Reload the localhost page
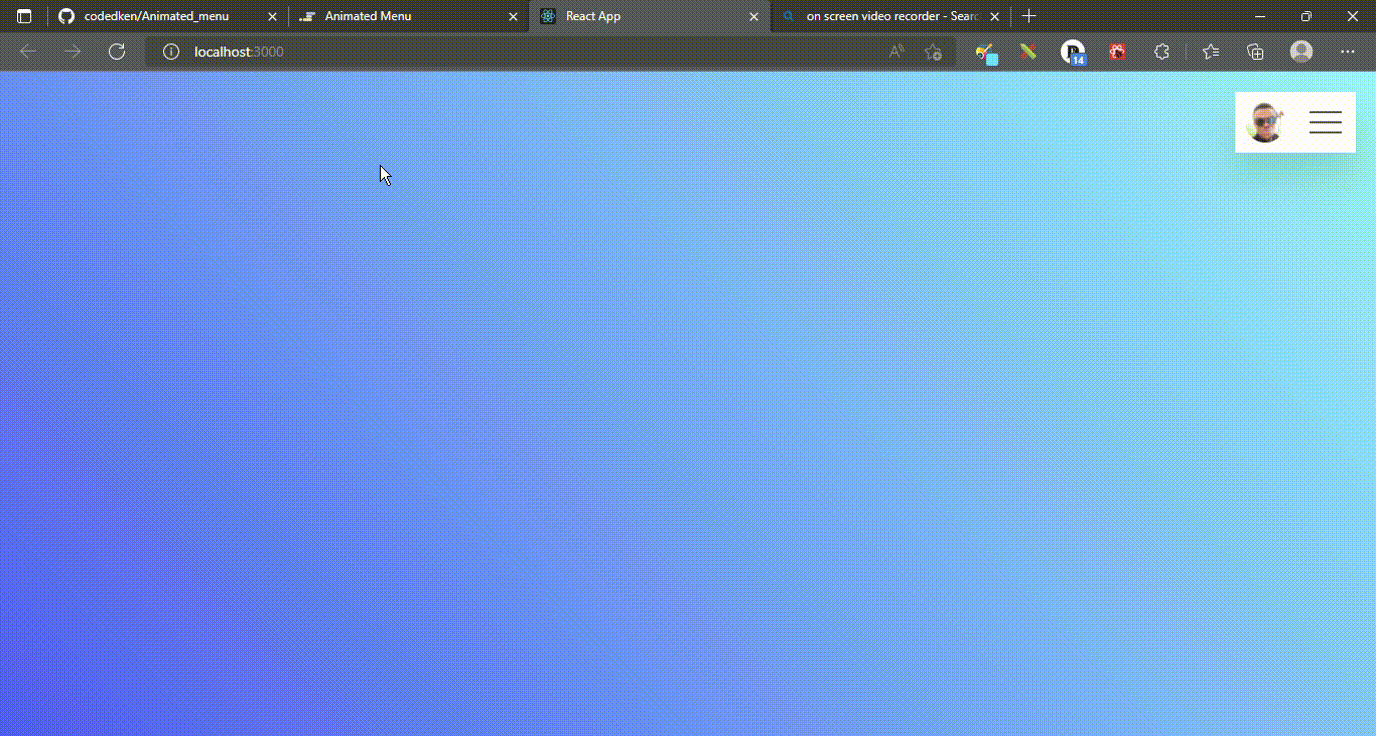Image resolution: width=1376 pixels, height=736 pixels. tap(116, 51)
